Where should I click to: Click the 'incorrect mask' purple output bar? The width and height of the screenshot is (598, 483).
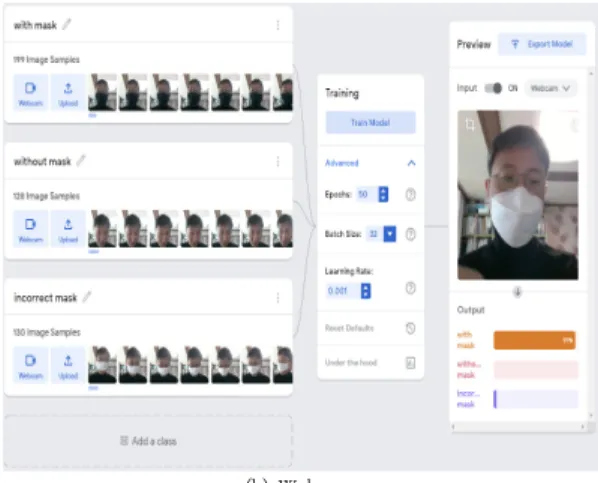click(536, 399)
